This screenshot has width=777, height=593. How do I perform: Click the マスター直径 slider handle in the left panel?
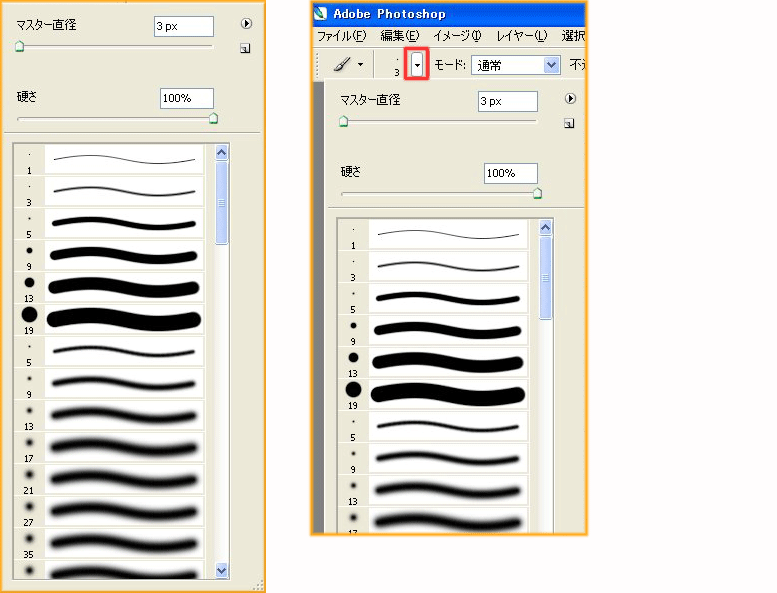coord(19,47)
